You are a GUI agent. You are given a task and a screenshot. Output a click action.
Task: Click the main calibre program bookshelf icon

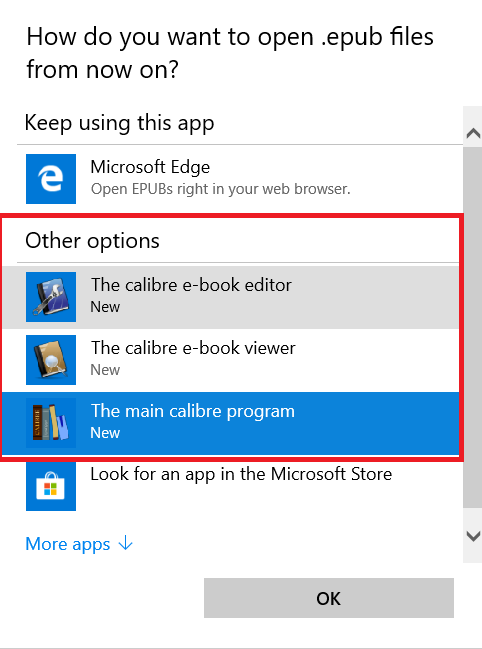tap(51, 423)
